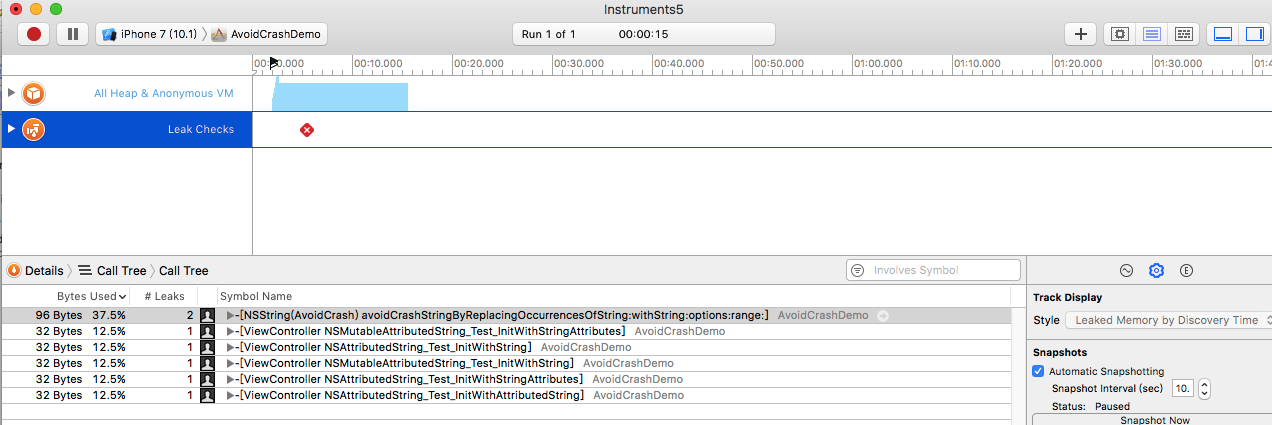
Task: Pause the current recording
Action: click(x=72, y=34)
